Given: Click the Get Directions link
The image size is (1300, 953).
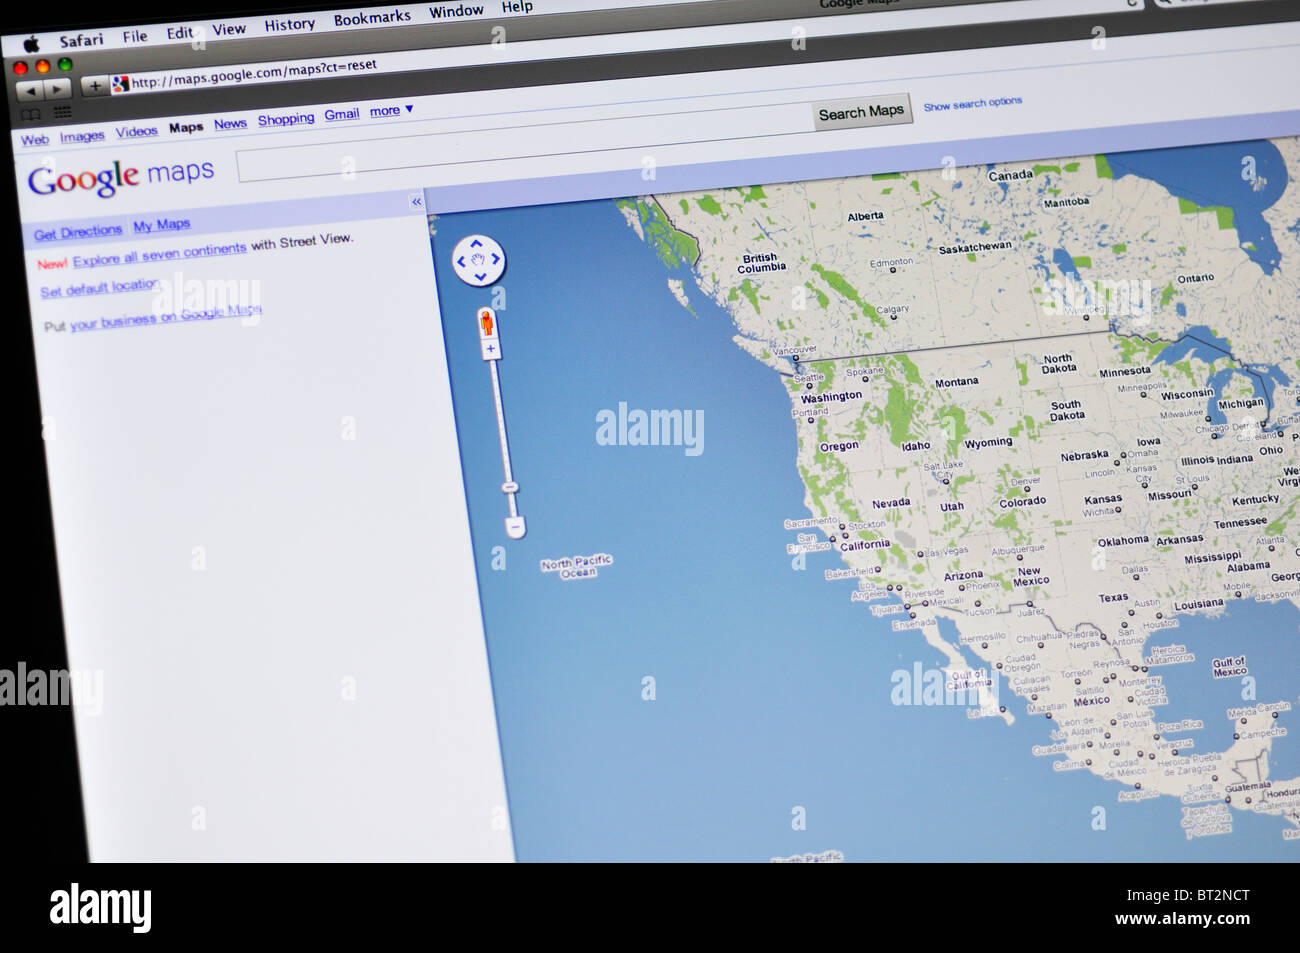Looking at the screenshot, I should coord(78,232).
